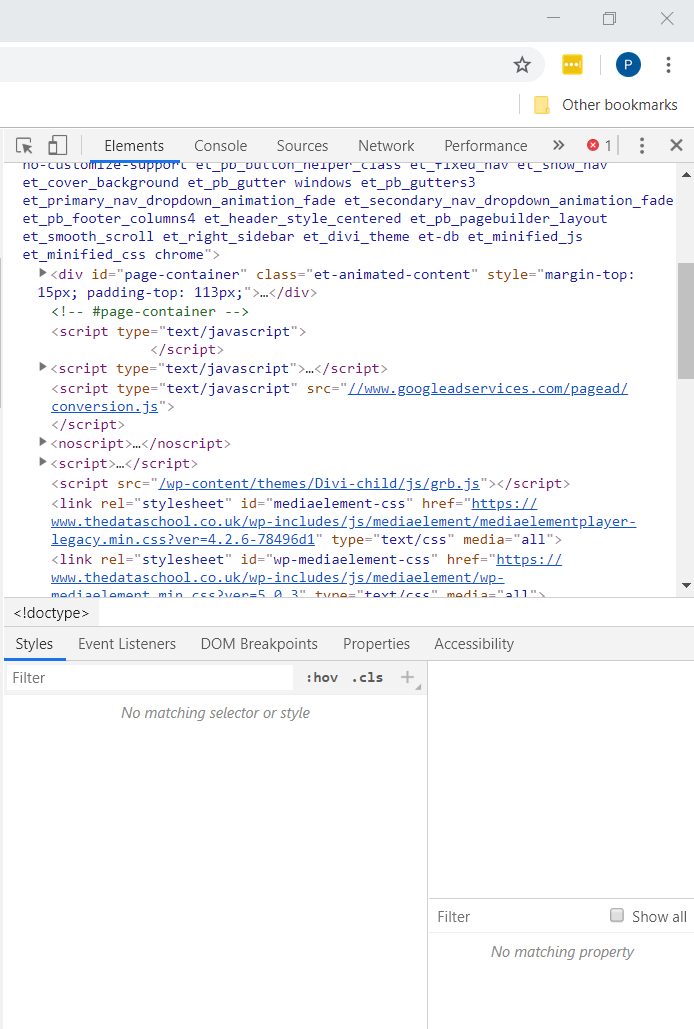
Task: Open Chrome's three-dot menu
Action: (x=668, y=64)
